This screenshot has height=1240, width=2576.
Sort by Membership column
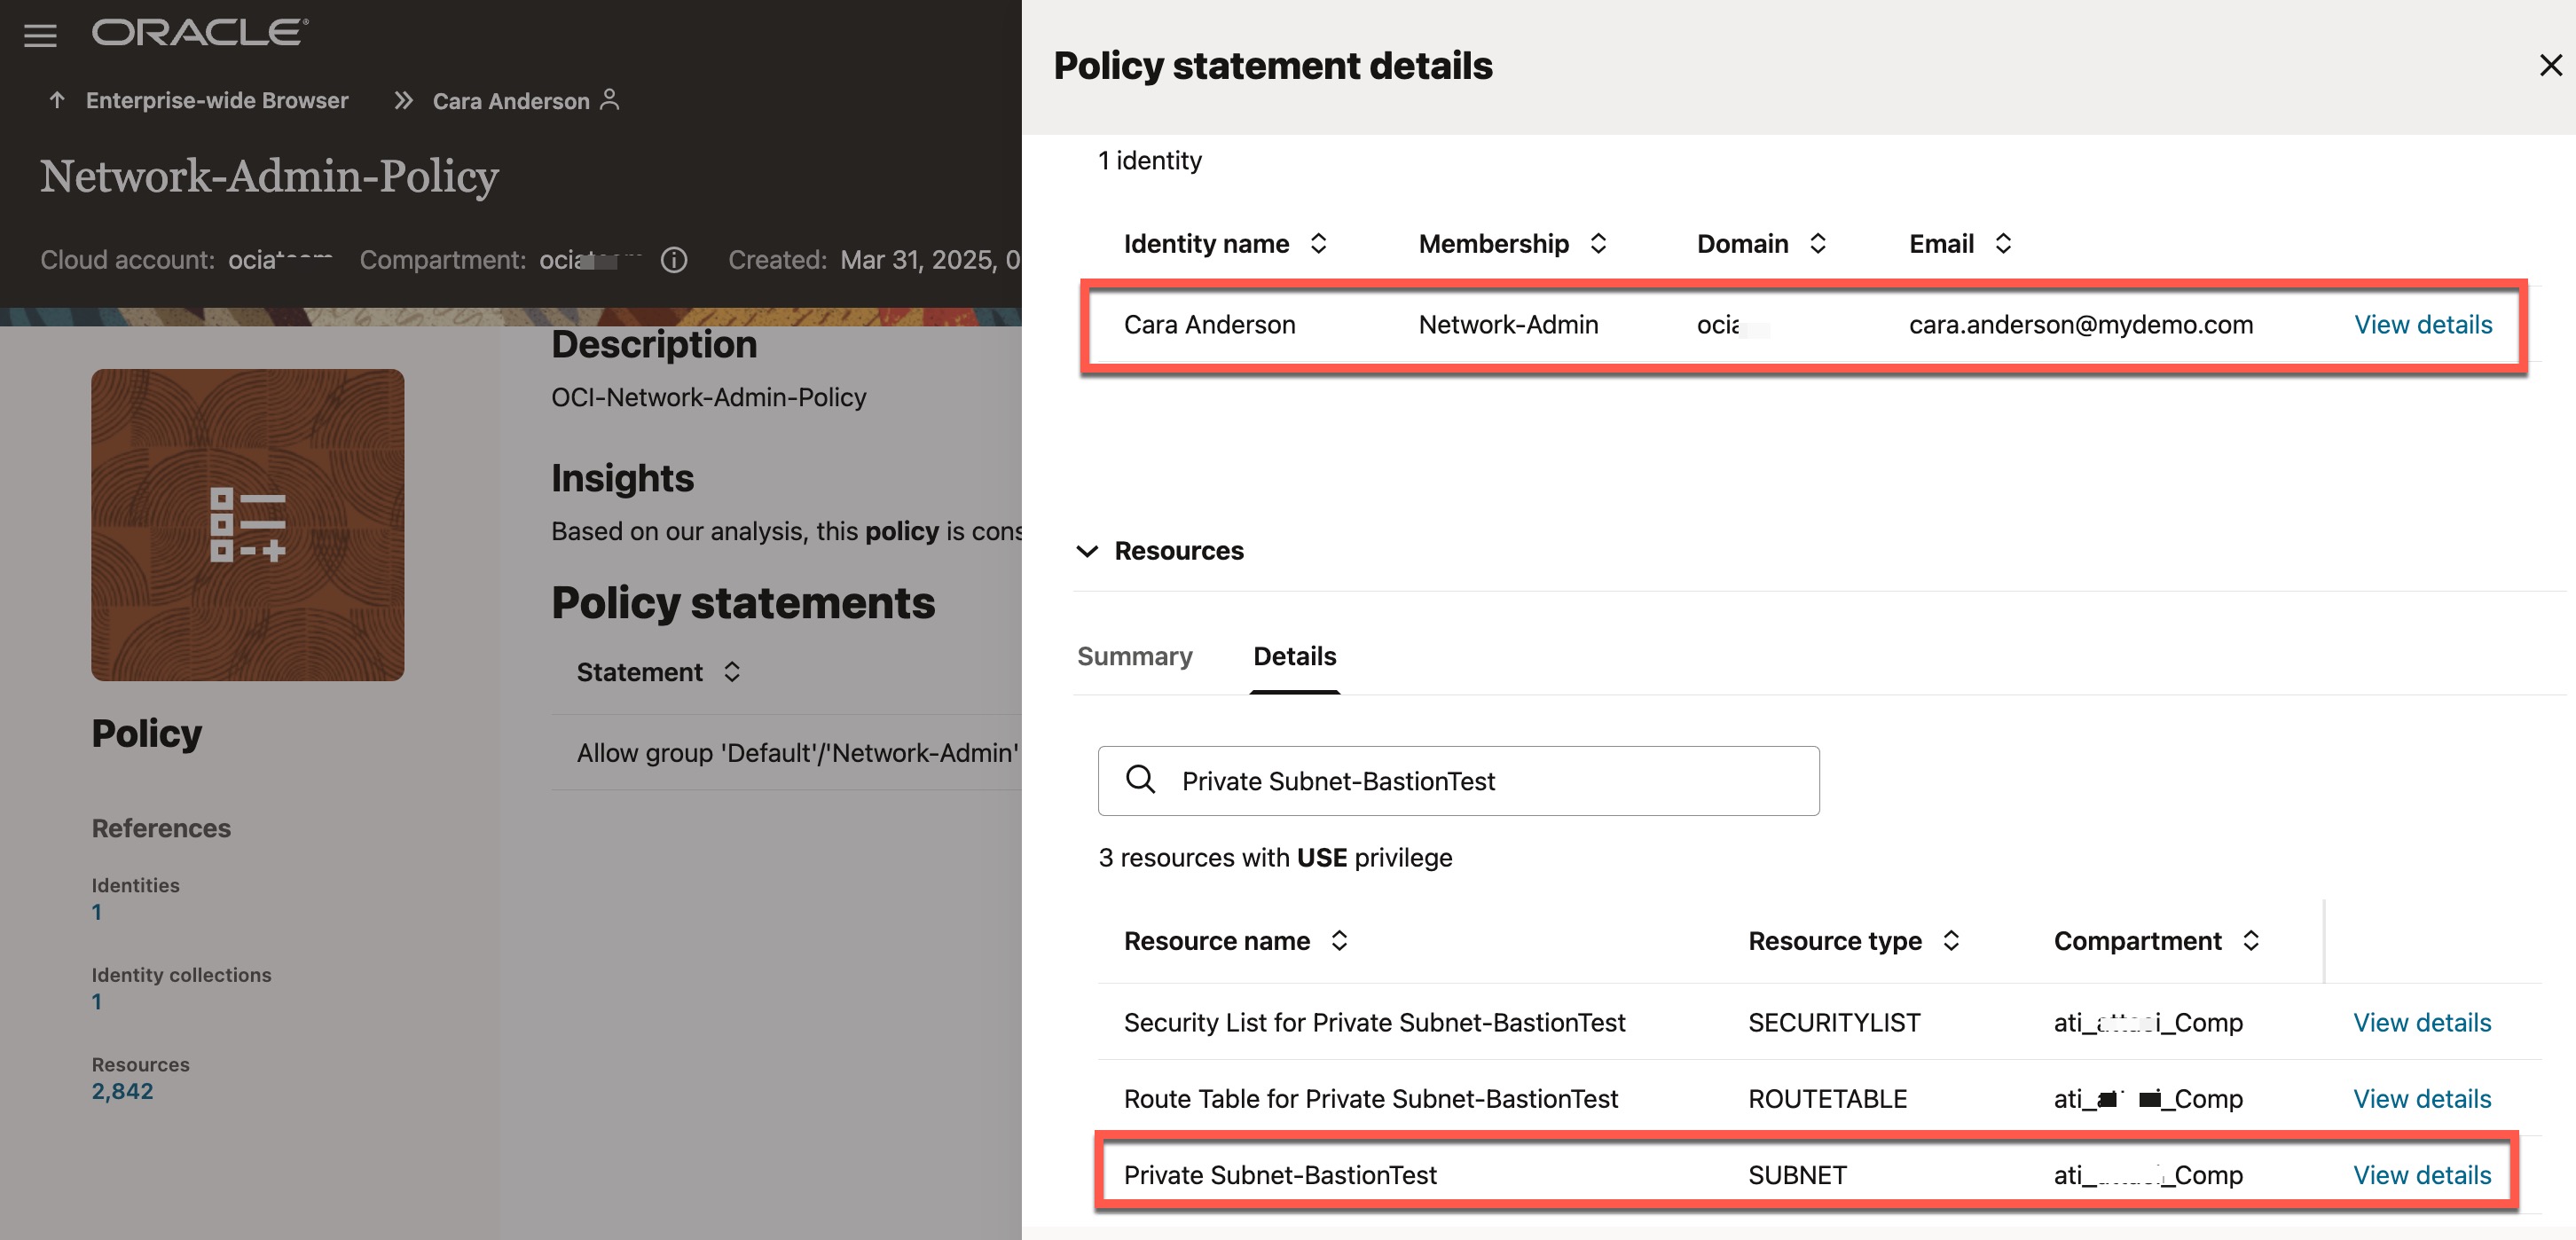tap(1598, 243)
